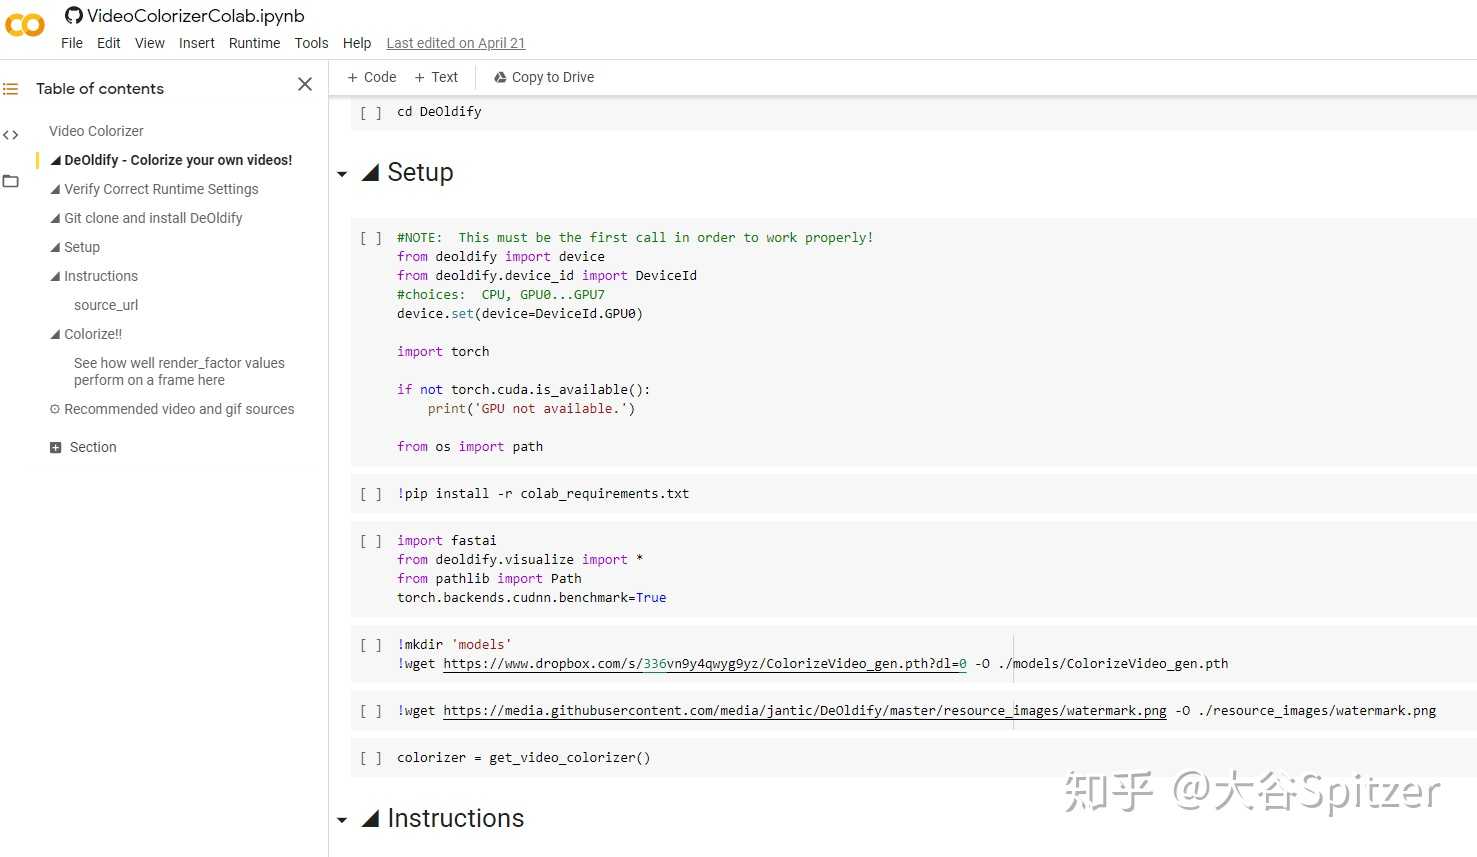Screen dimensions: 1477x857
Task: Close the Table of contents panel
Action: pos(305,85)
